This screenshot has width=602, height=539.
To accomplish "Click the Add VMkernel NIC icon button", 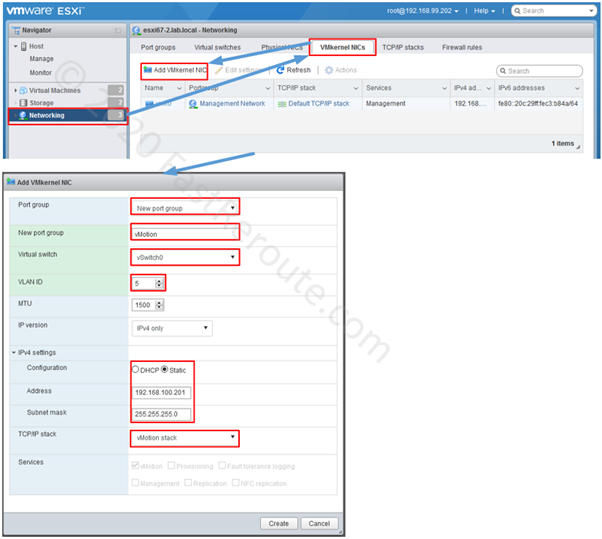I will [x=148, y=70].
